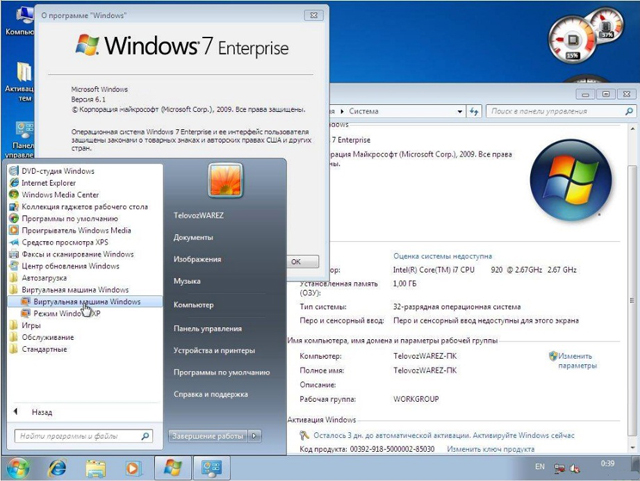Select the Панель управления desktop icon

click(20, 139)
